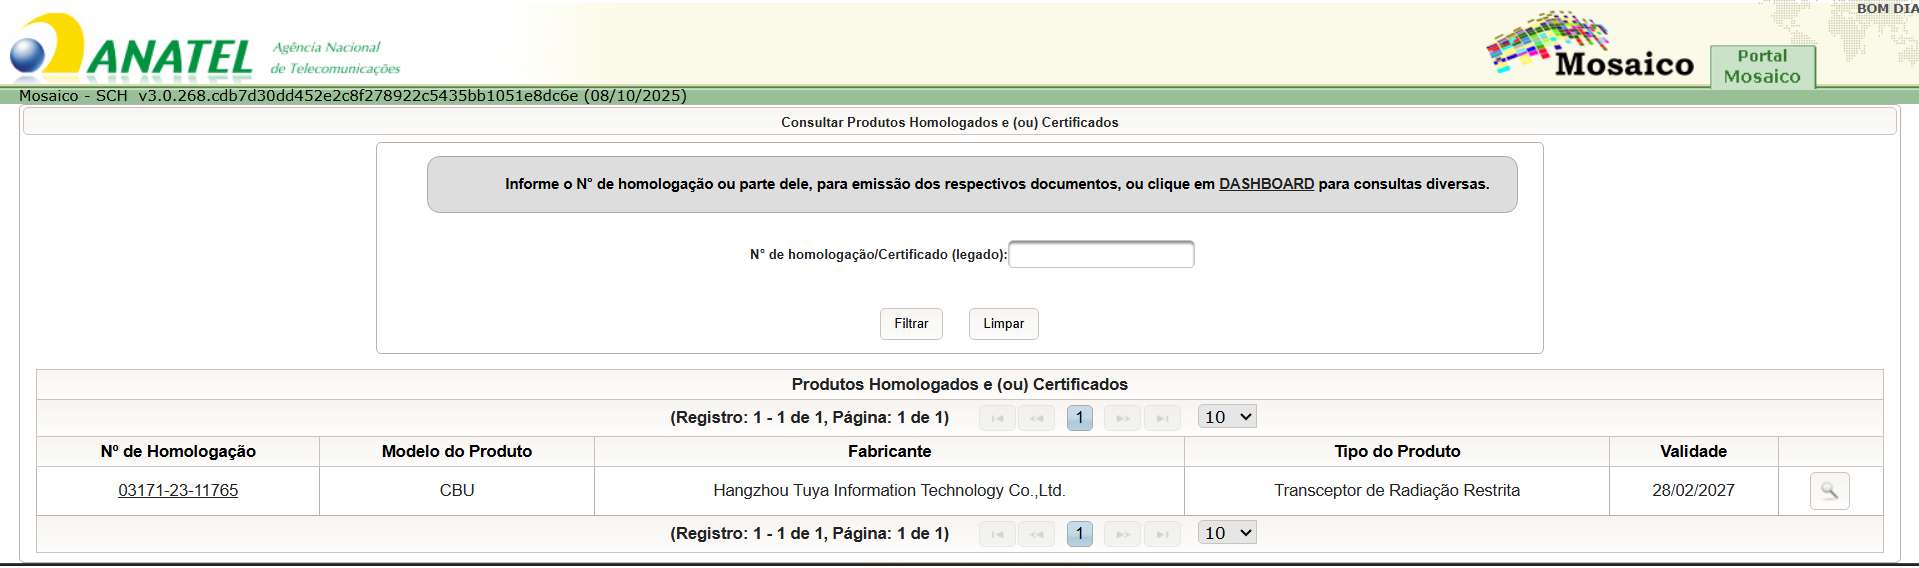Screen dimensions: 1919x568
Task: Click the BOM DIA greeting text
Action: (x=1887, y=8)
